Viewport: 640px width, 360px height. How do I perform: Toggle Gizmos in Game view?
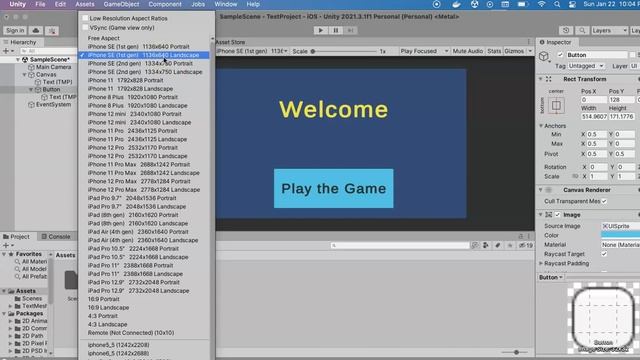tap(514, 51)
